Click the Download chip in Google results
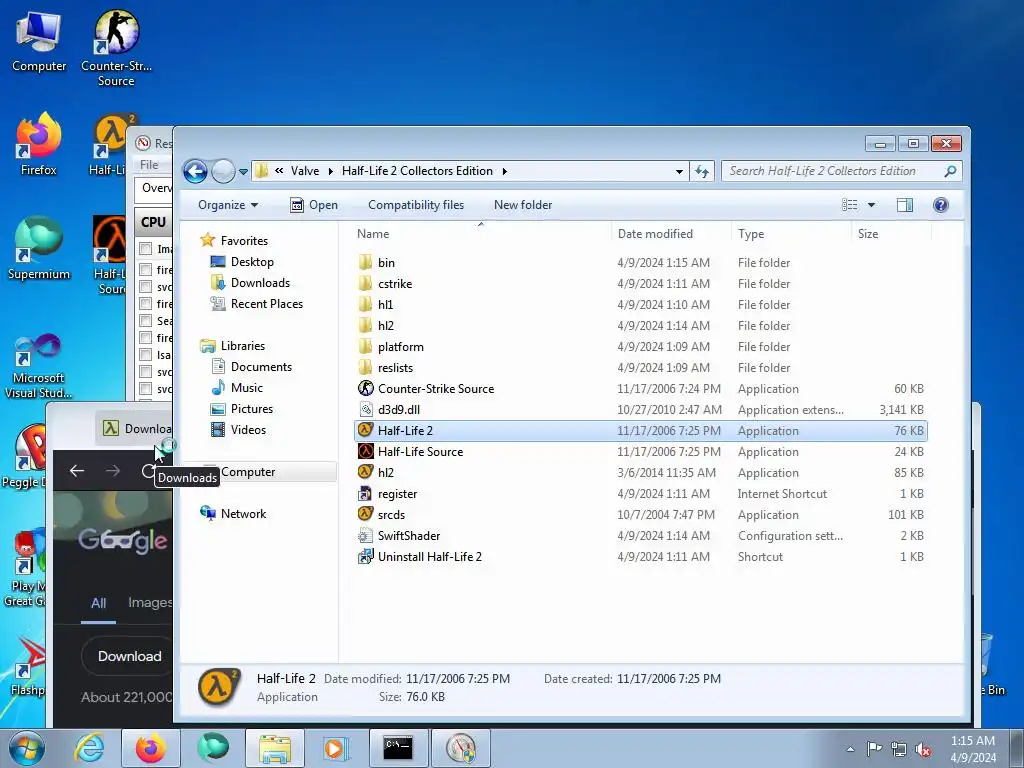 pos(129,656)
